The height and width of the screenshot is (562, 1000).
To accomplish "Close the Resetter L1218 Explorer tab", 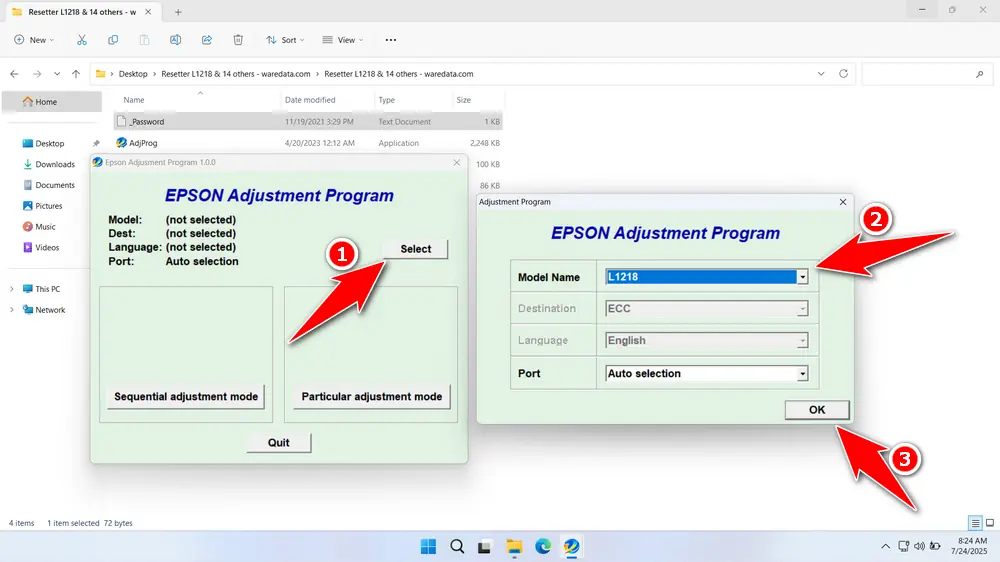I will tap(148, 12).
